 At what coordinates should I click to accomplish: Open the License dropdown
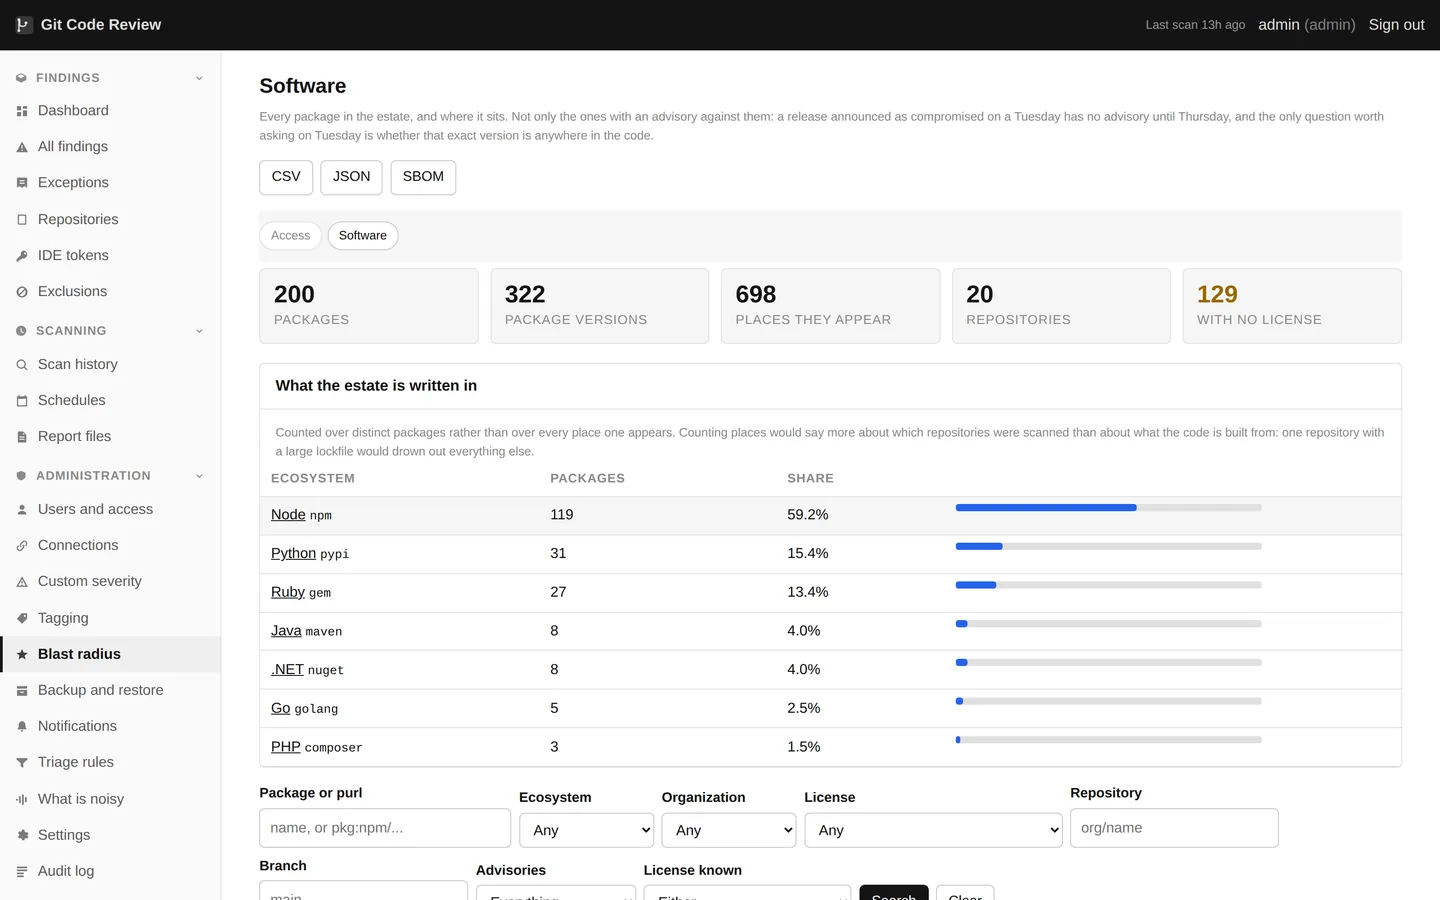point(933,830)
